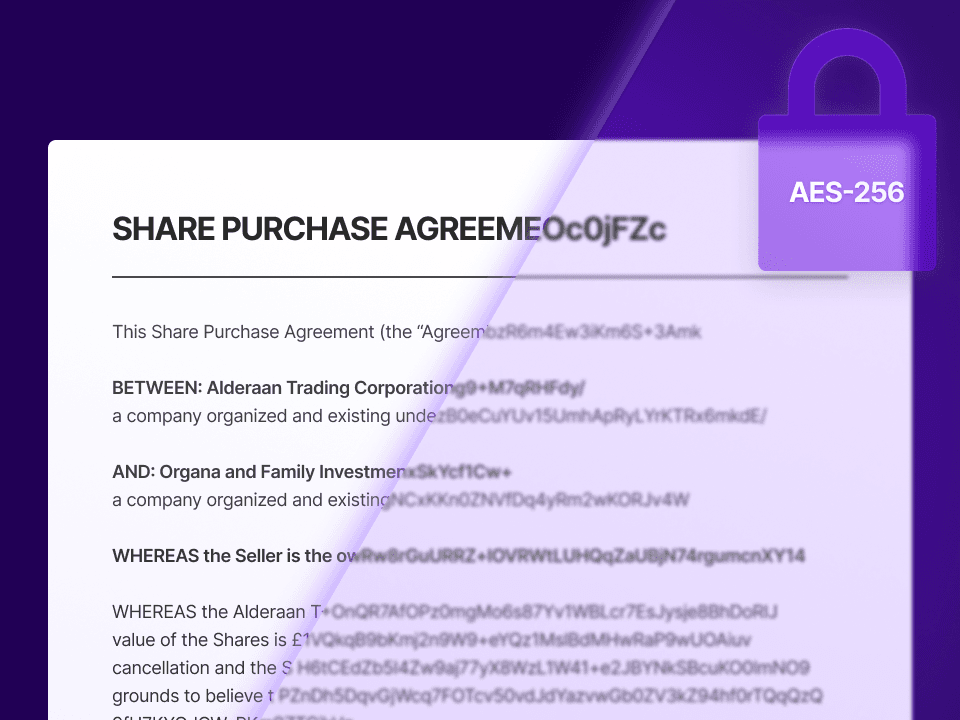This screenshot has height=720, width=960.
Task: Click the encrypted string g9+M7qRHFdy/
Action: coord(520,387)
